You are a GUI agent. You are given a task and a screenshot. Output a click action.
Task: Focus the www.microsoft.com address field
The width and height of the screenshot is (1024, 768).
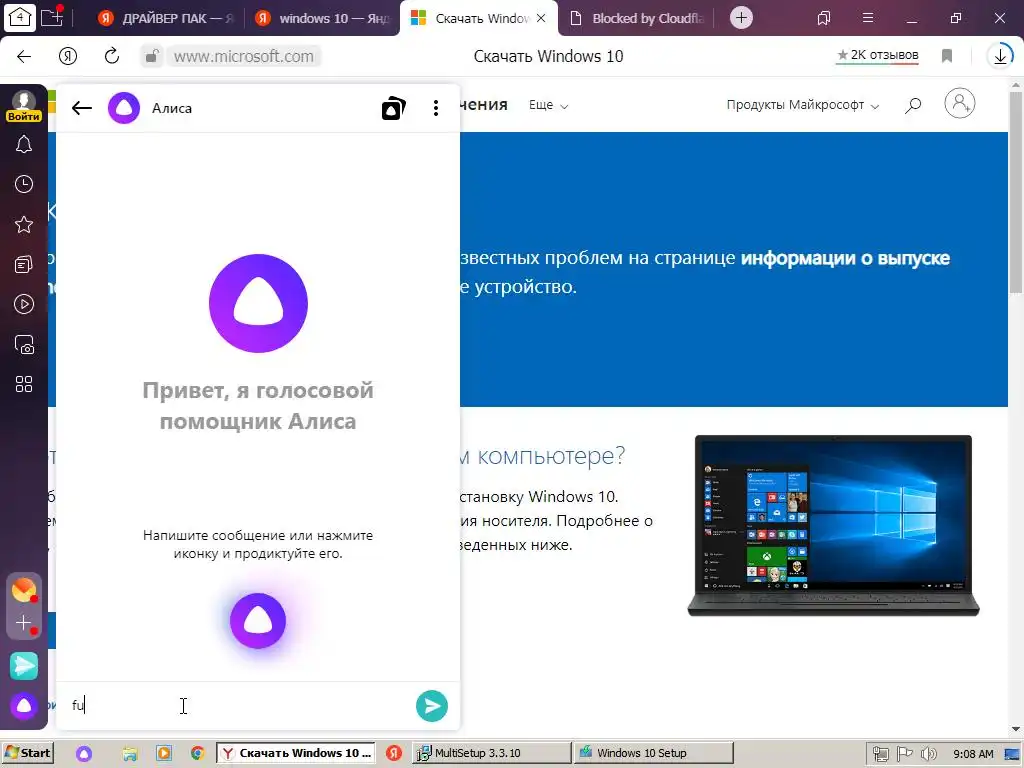[x=244, y=56]
